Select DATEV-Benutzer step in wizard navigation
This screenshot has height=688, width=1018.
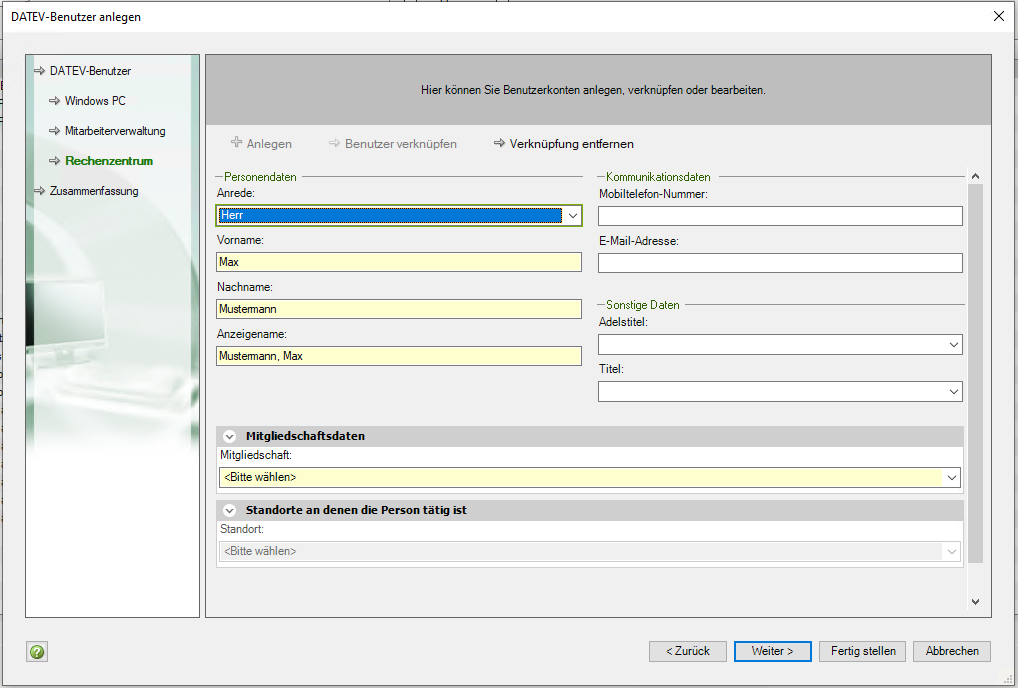pos(90,71)
